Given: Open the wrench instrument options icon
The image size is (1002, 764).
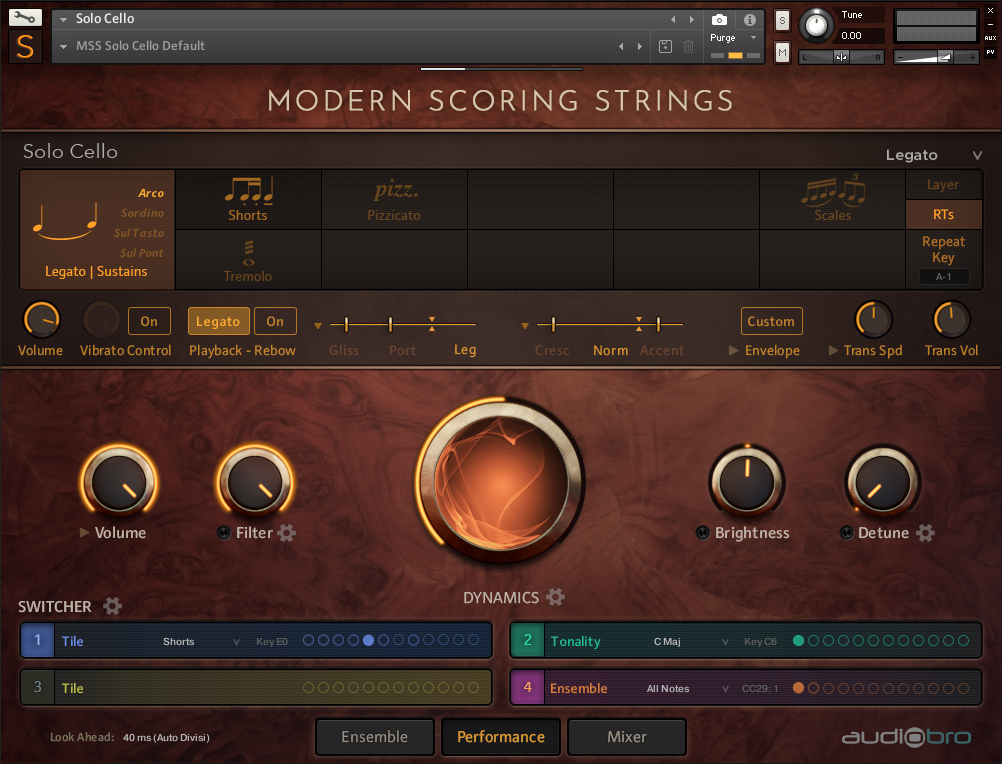Looking at the screenshot, I should (x=25, y=17).
